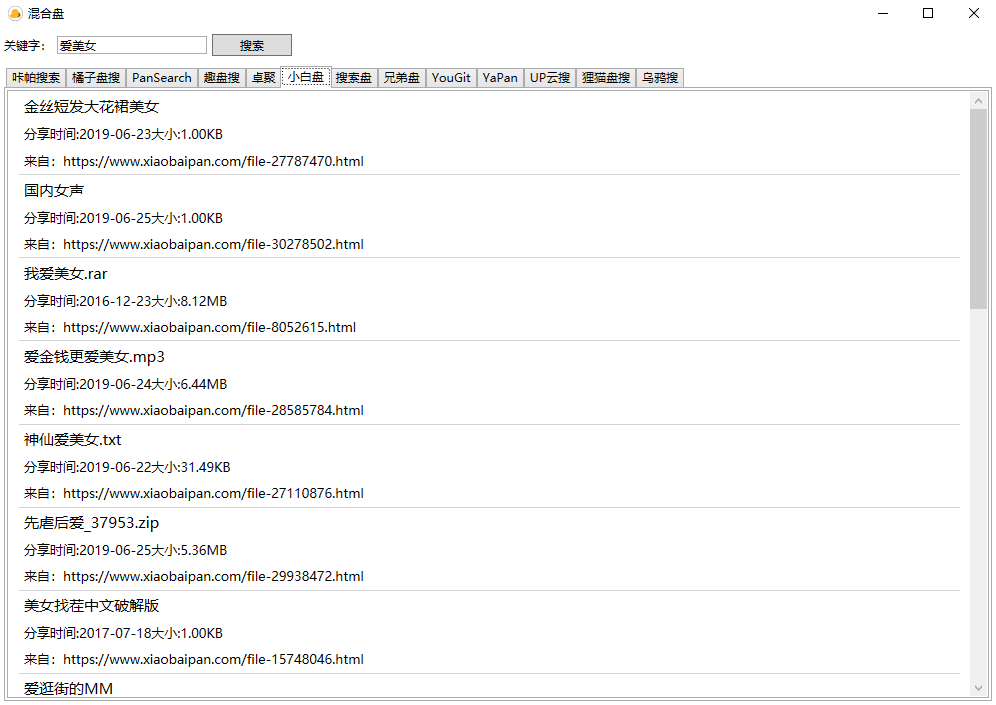
Task: Open the 我爱美女.rar result link
Action: tap(209, 327)
